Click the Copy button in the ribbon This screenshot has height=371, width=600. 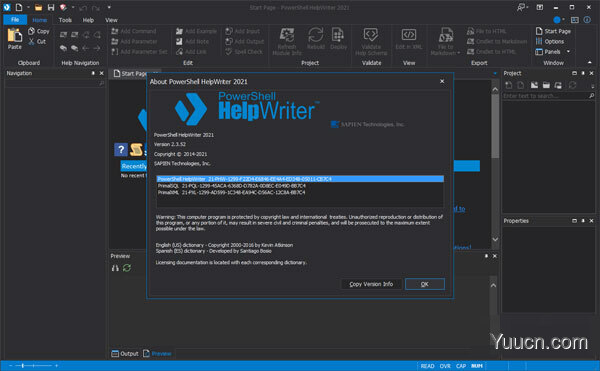39,31
